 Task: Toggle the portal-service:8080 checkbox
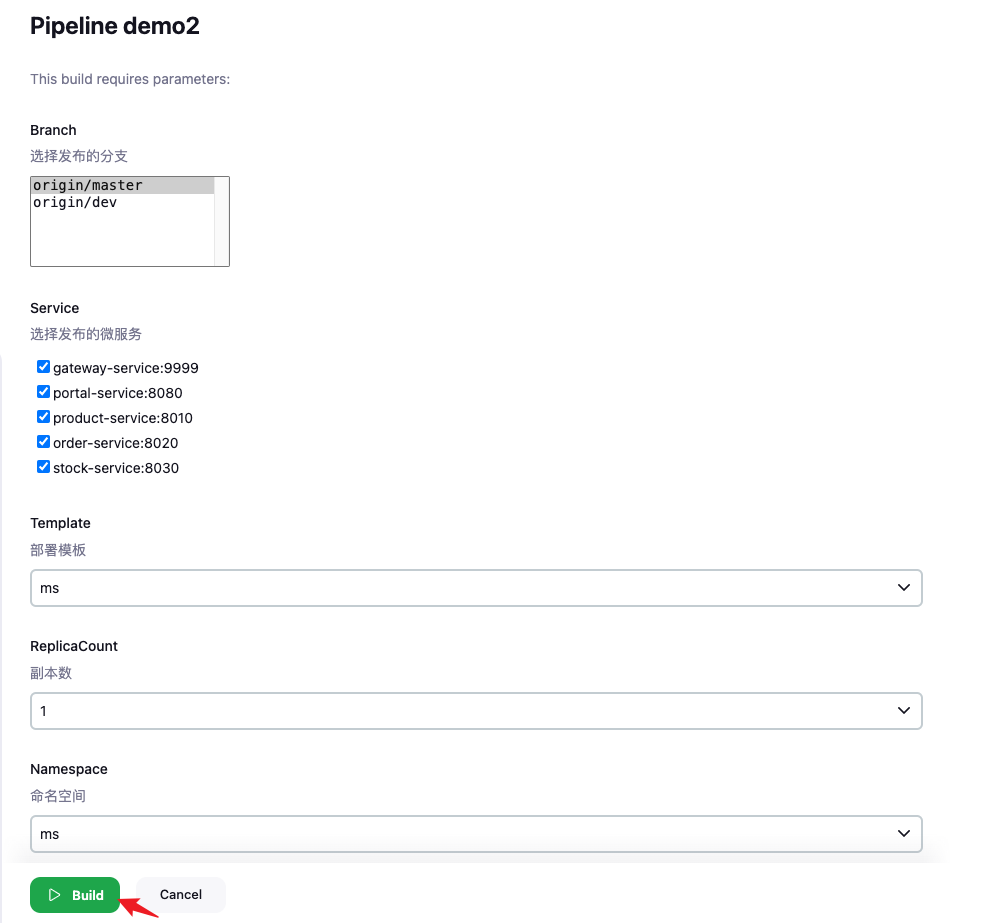coord(43,391)
